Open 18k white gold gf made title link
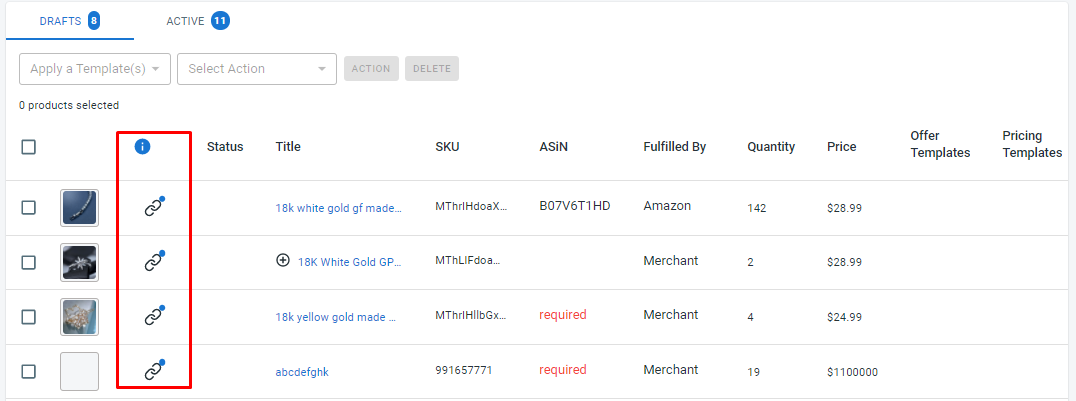Viewport: 1076px width, 401px height. [338, 208]
